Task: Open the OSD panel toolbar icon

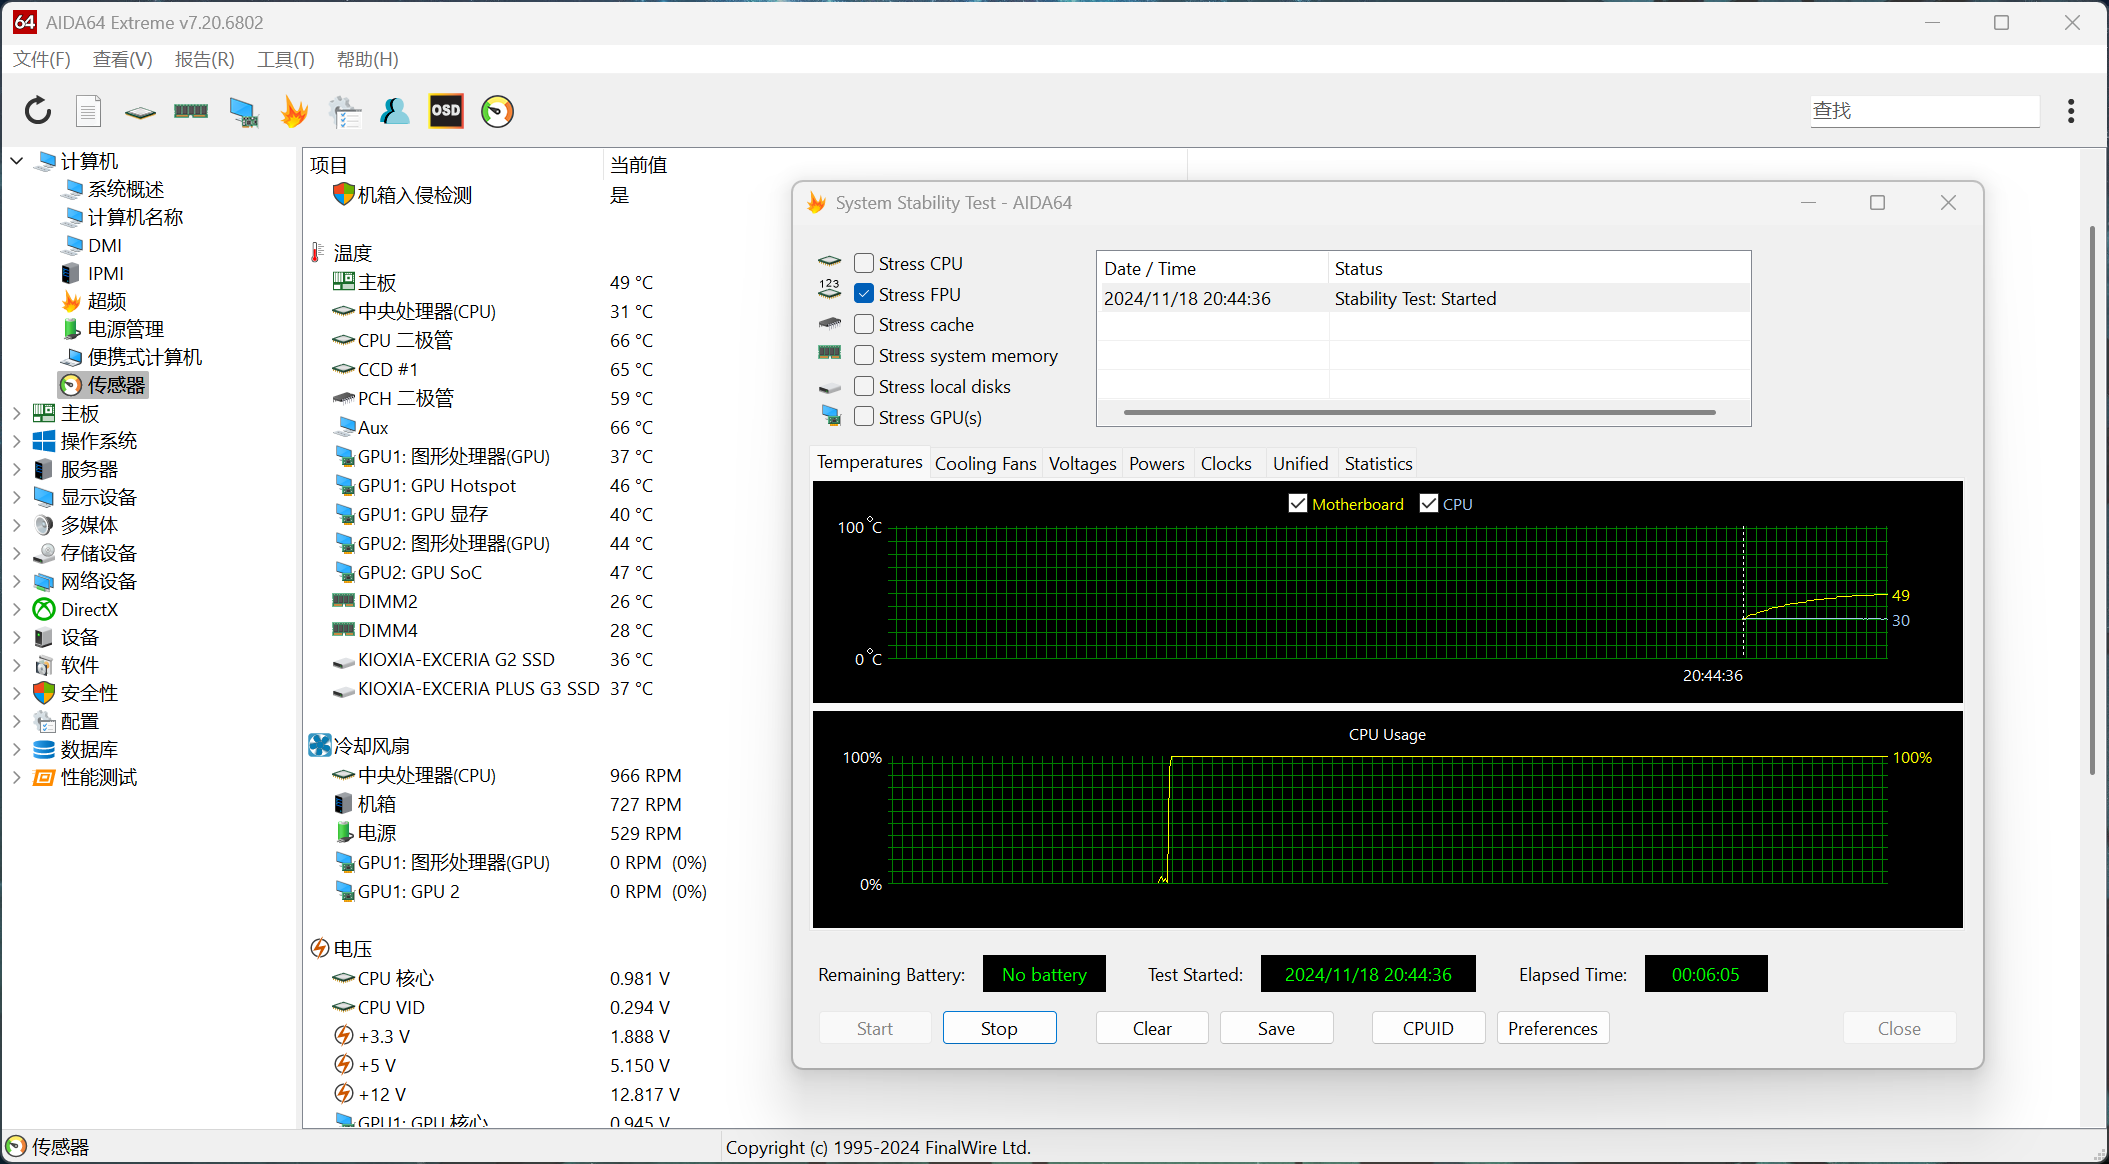Action: coord(446,111)
